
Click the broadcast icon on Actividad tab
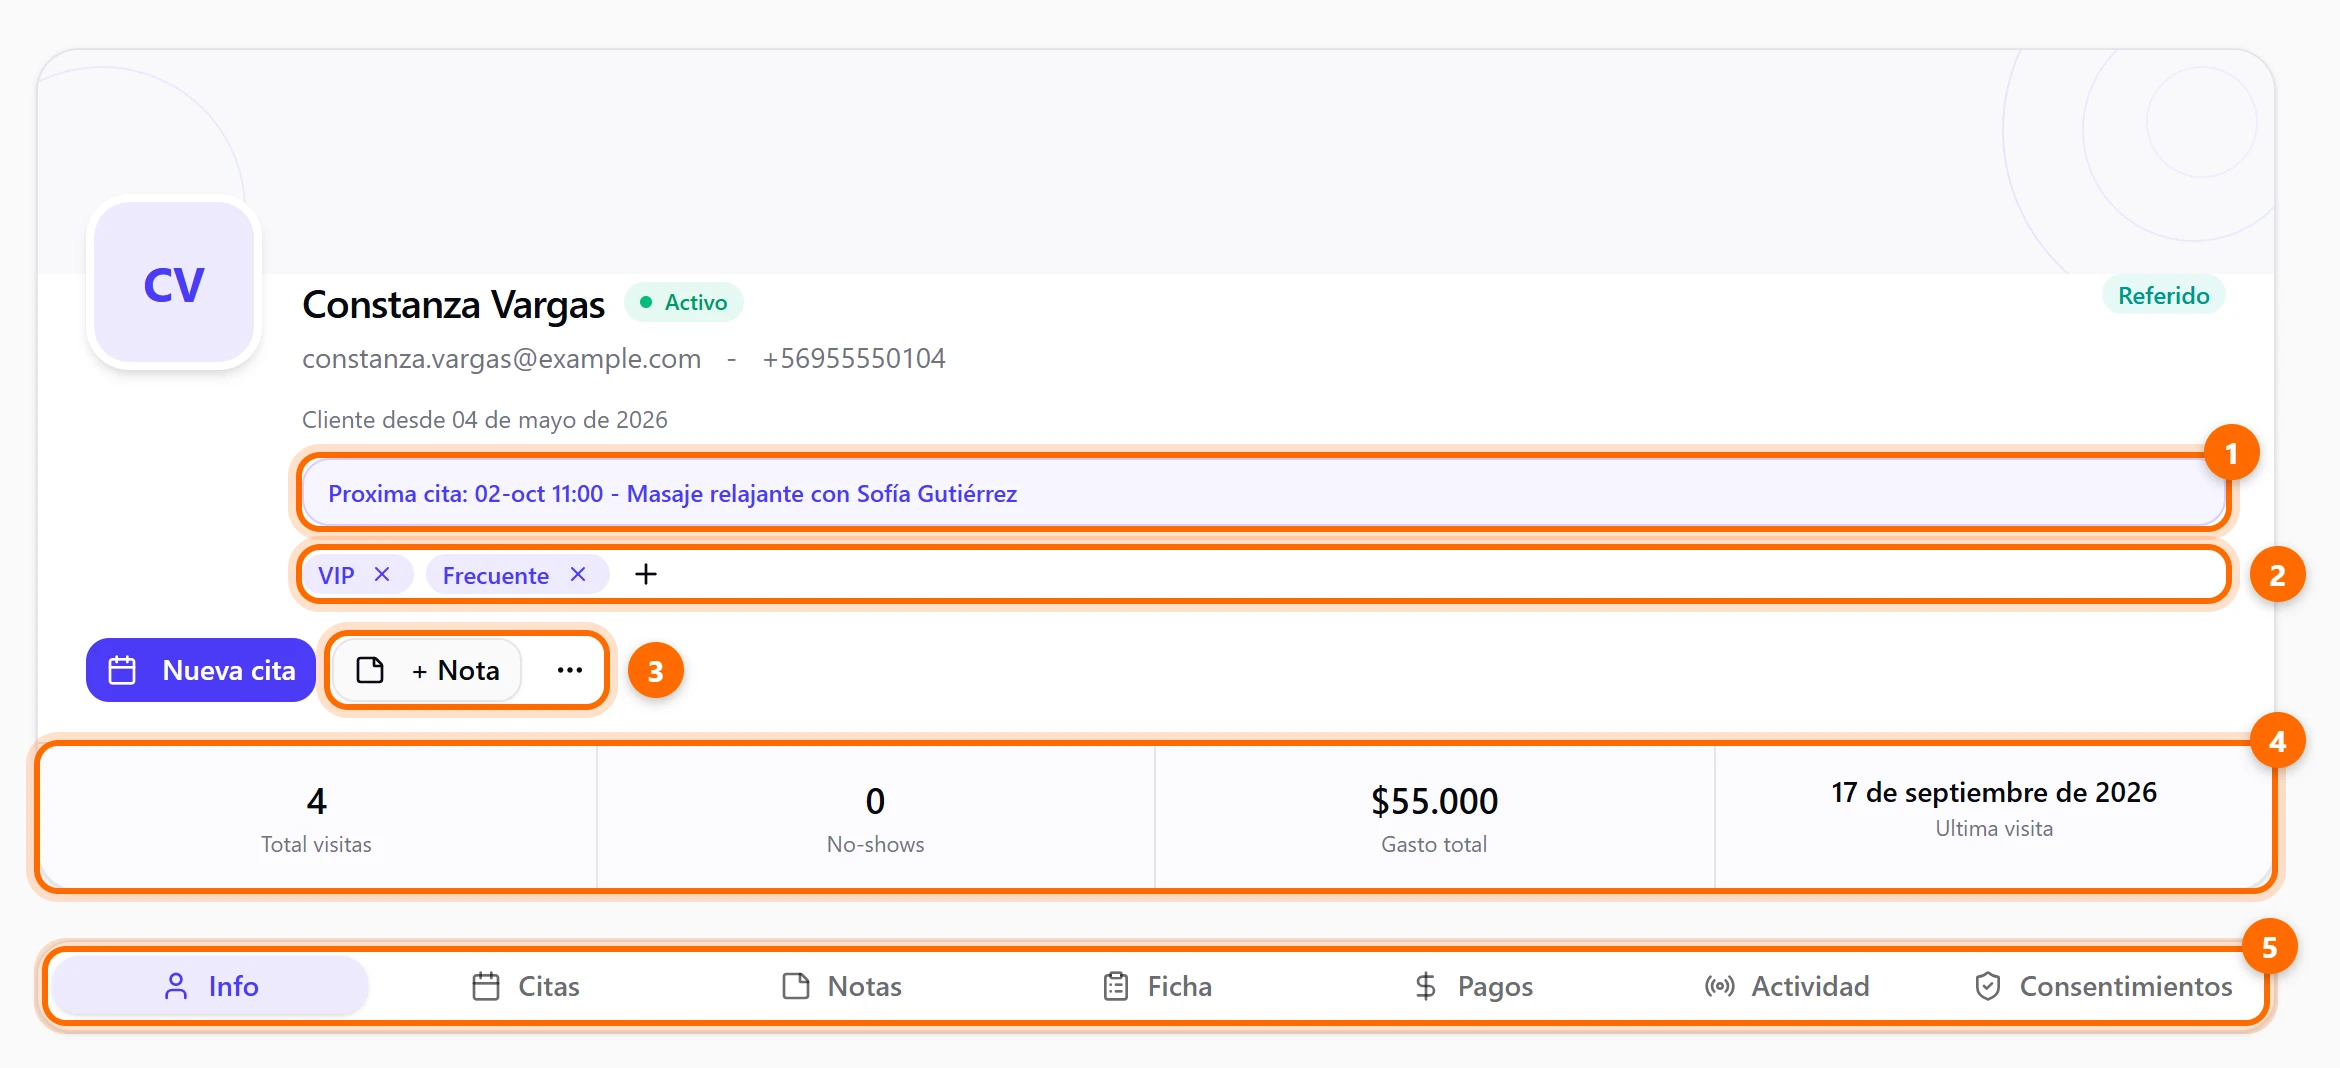click(x=1720, y=986)
